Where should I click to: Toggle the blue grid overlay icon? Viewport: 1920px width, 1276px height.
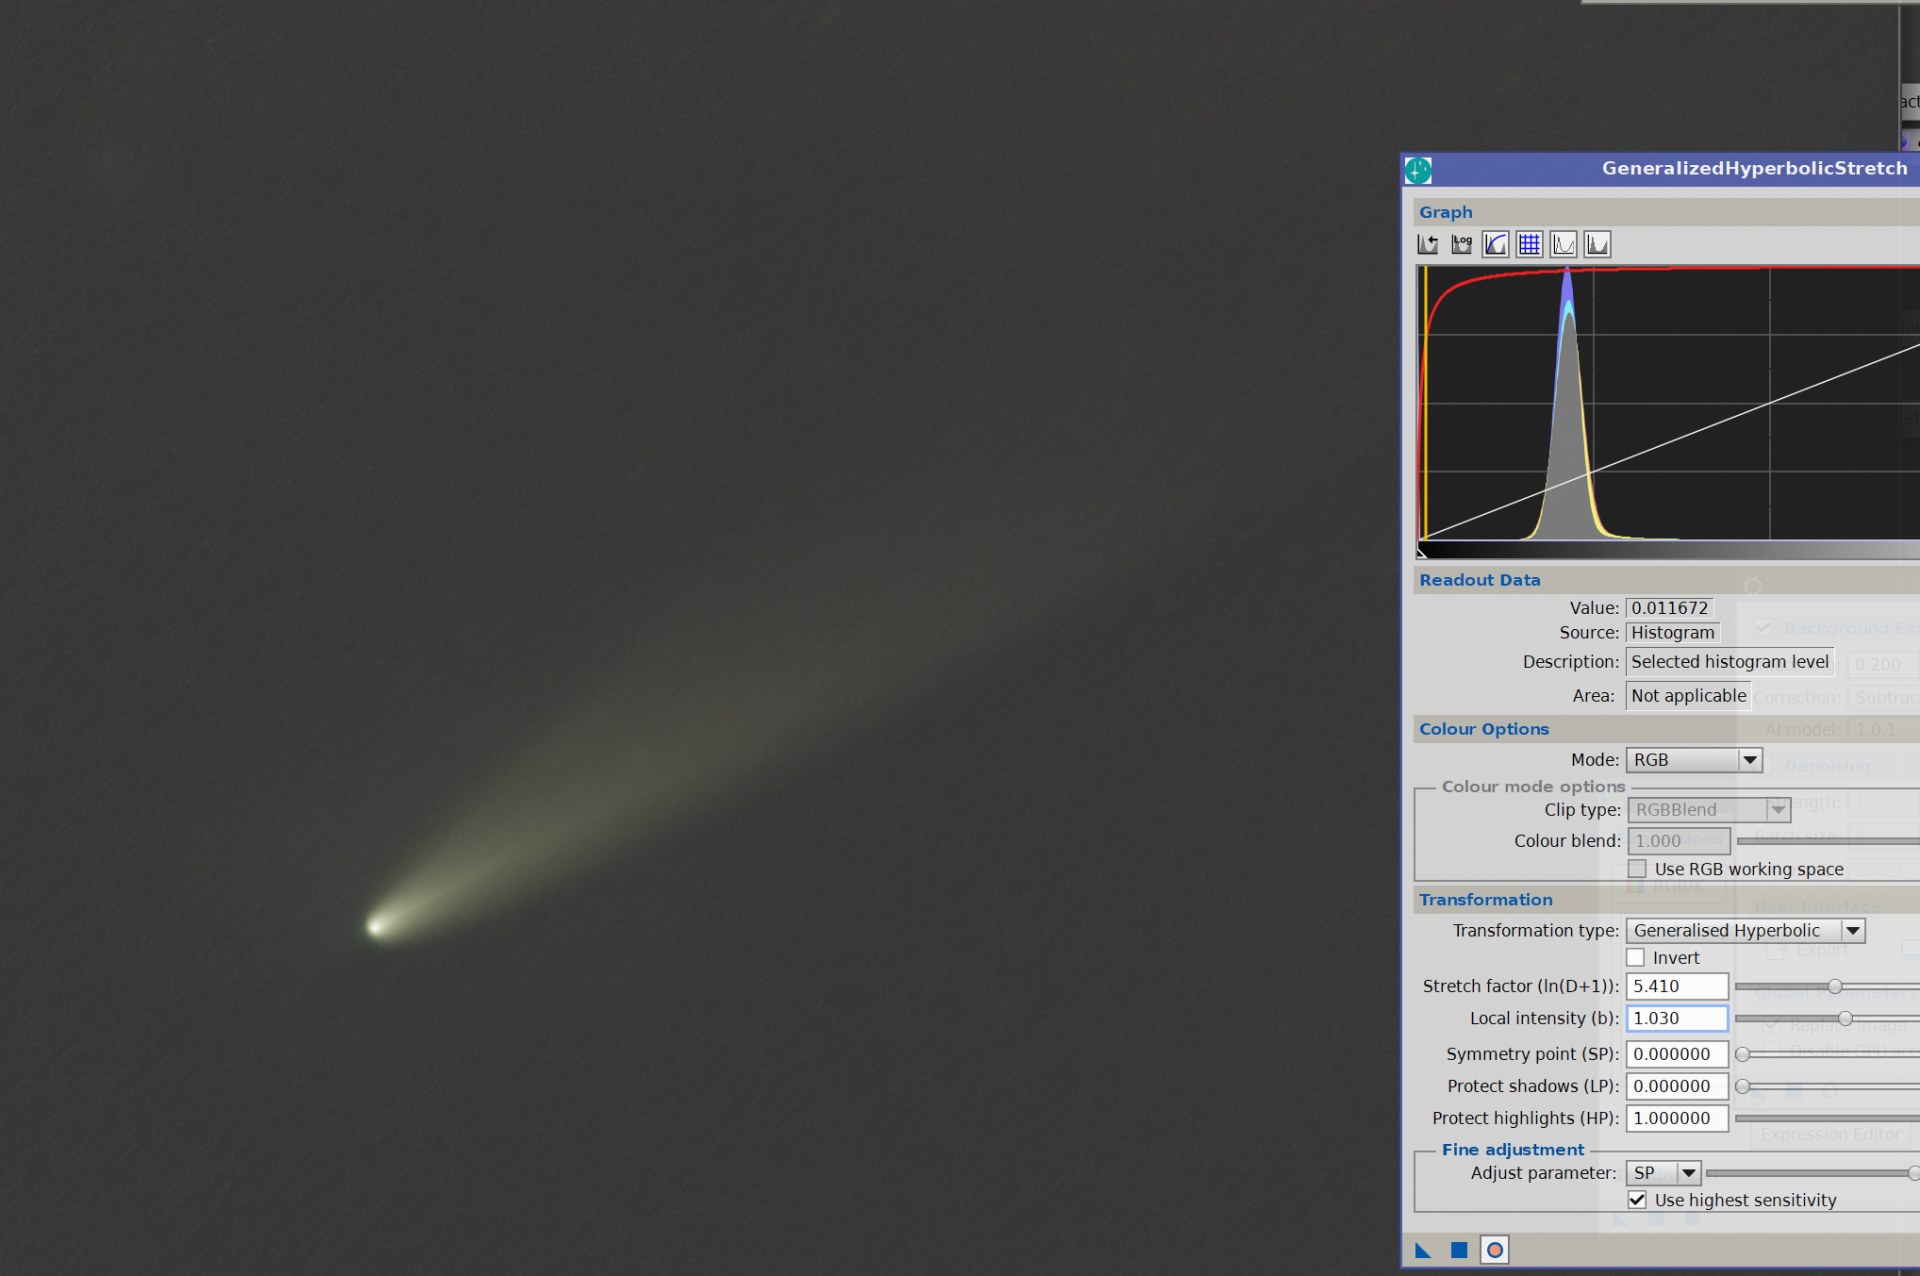[1529, 244]
